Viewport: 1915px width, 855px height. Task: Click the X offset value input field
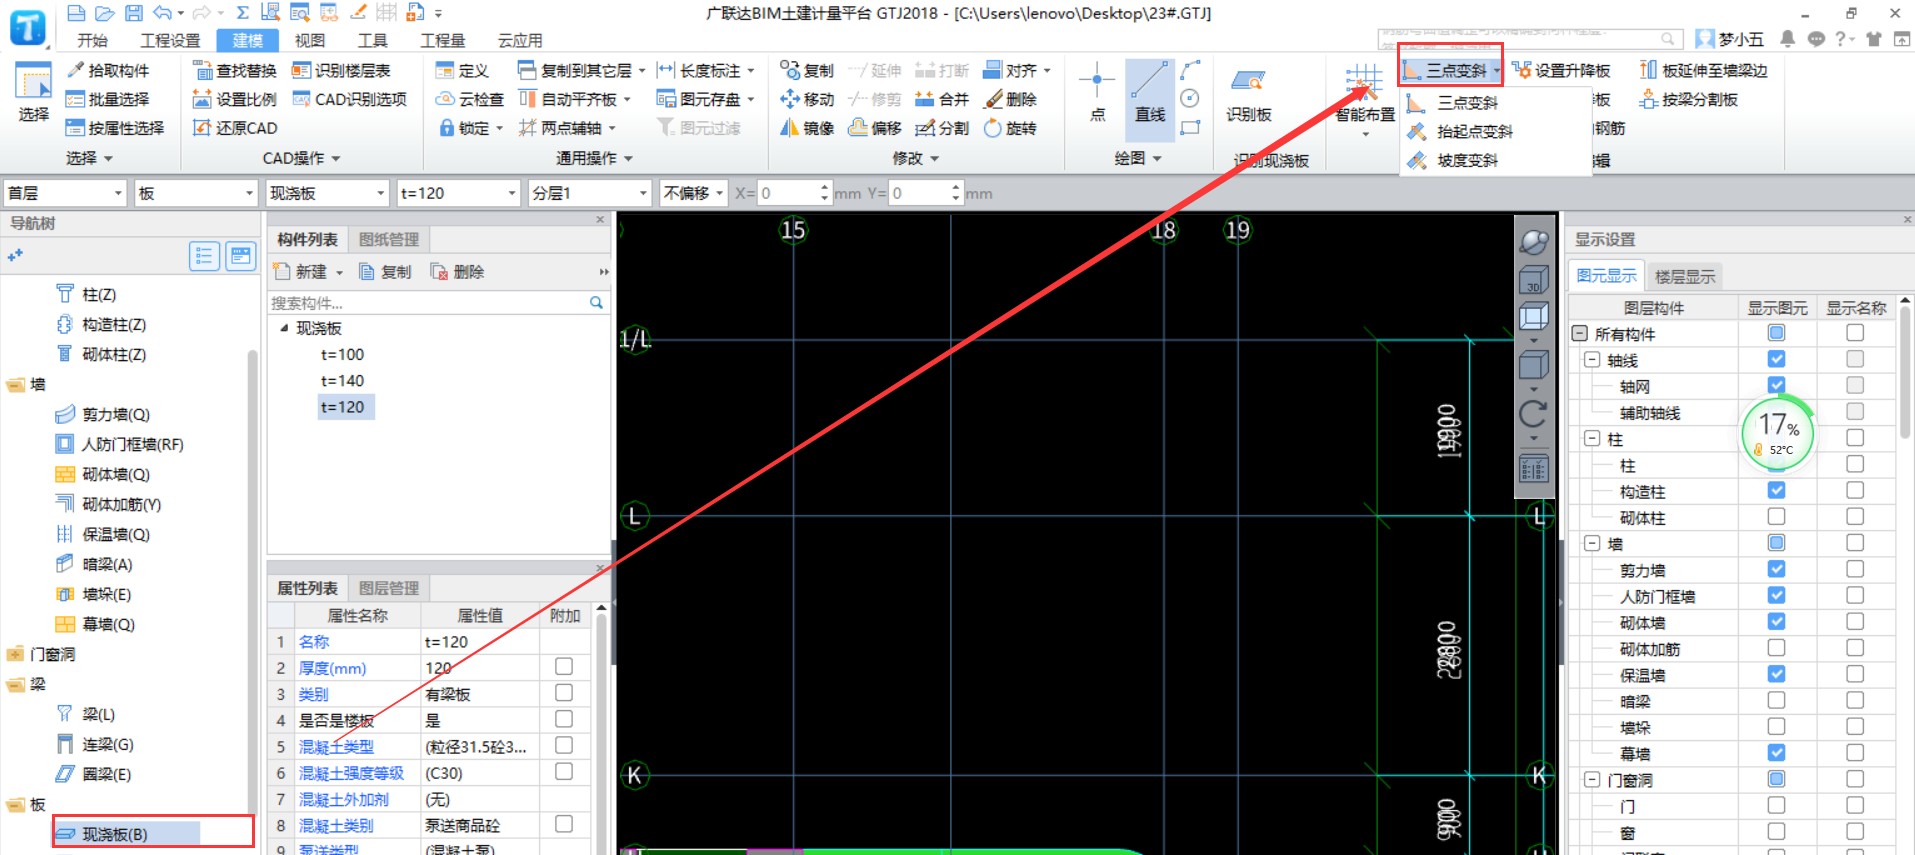pyautogui.click(x=789, y=193)
